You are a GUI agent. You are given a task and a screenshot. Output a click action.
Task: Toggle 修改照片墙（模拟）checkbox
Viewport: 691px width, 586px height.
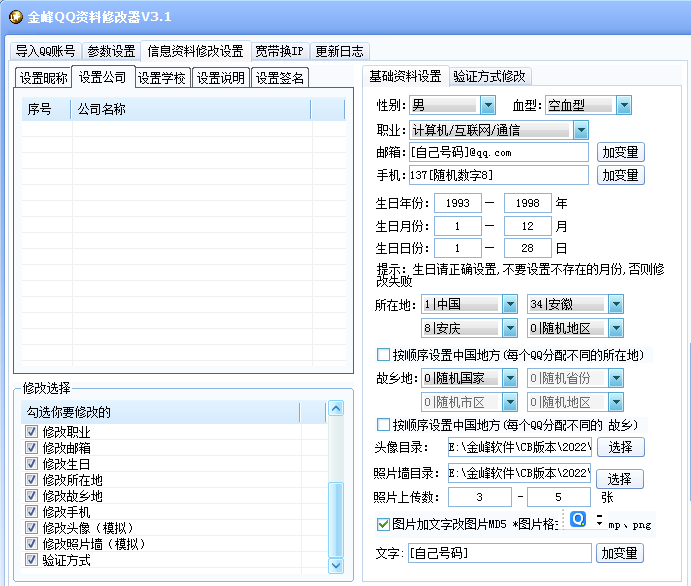(x=31, y=544)
